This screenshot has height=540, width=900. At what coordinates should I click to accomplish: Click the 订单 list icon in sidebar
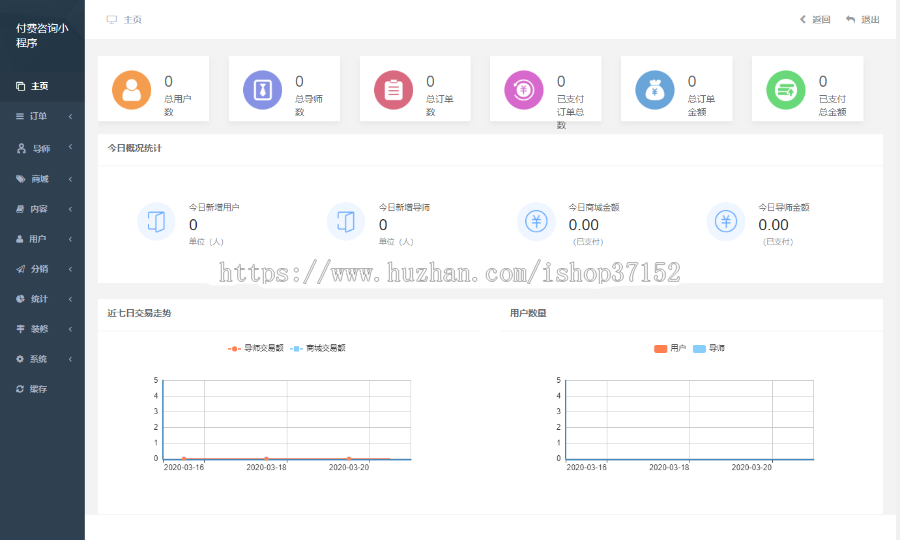pyautogui.click(x=20, y=116)
